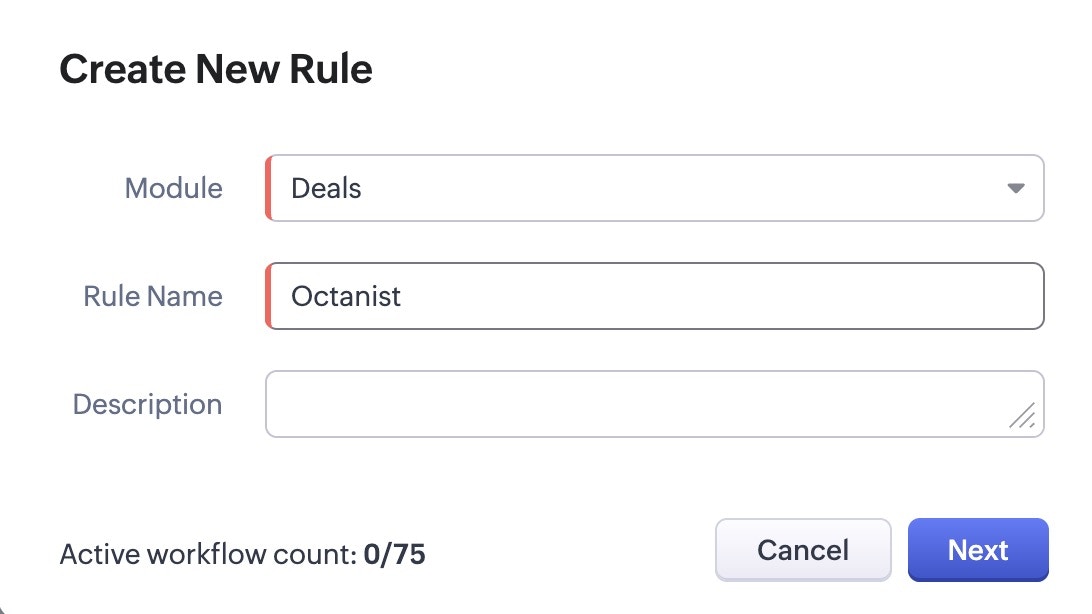Viewport: 1092px width, 614px height.
Task: Click the Active workflow count text
Action: (x=242, y=553)
